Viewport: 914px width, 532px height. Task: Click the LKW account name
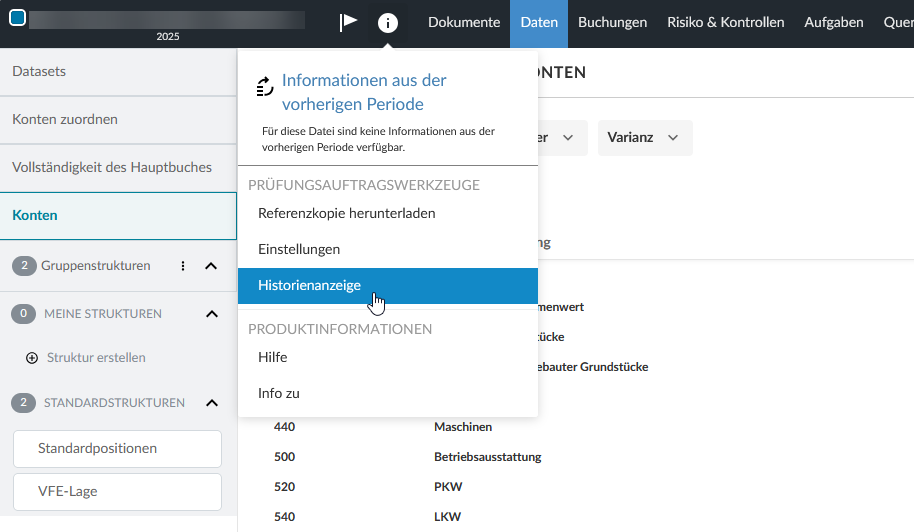tap(448, 517)
